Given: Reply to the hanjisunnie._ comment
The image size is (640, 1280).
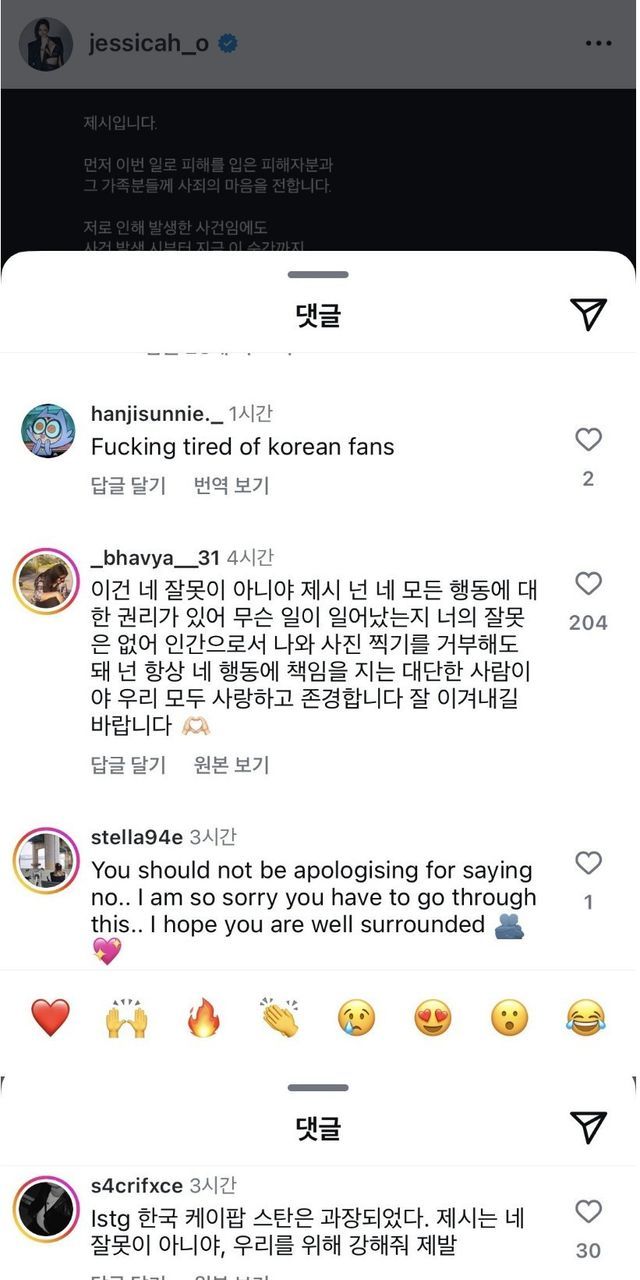Looking at the screenshot, I should (128, 486).
